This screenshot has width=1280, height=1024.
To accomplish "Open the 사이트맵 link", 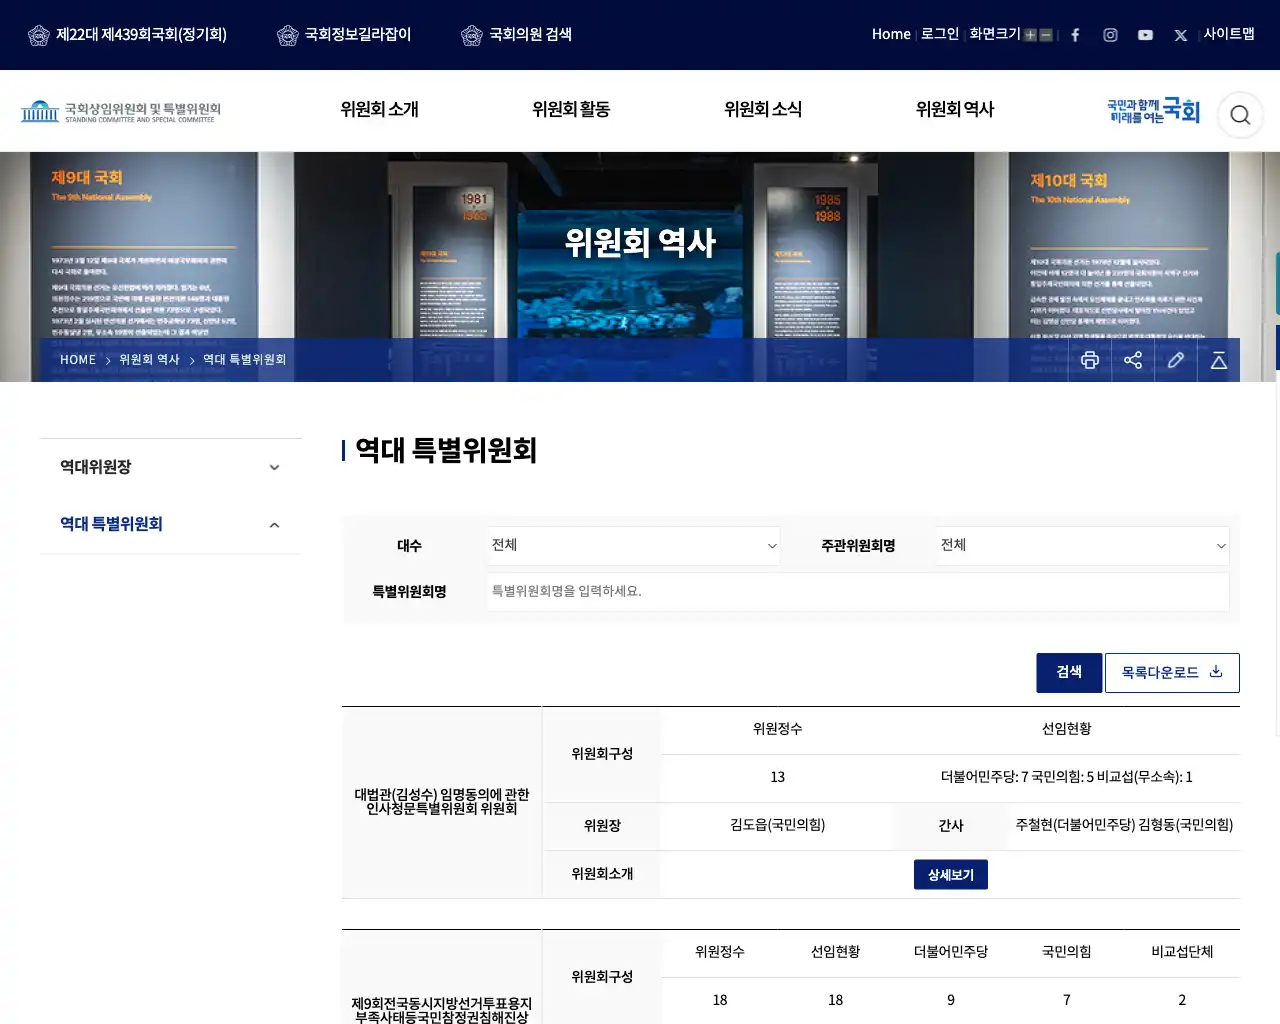I will pos(1229,34).
